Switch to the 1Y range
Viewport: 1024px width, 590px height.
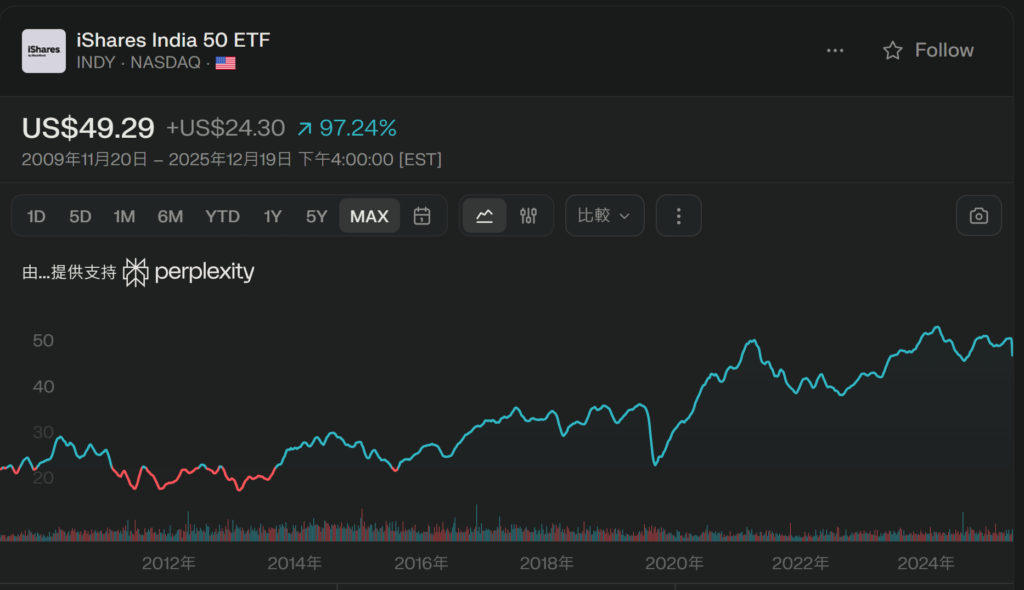pyautogui.click(x=273, y=216)
